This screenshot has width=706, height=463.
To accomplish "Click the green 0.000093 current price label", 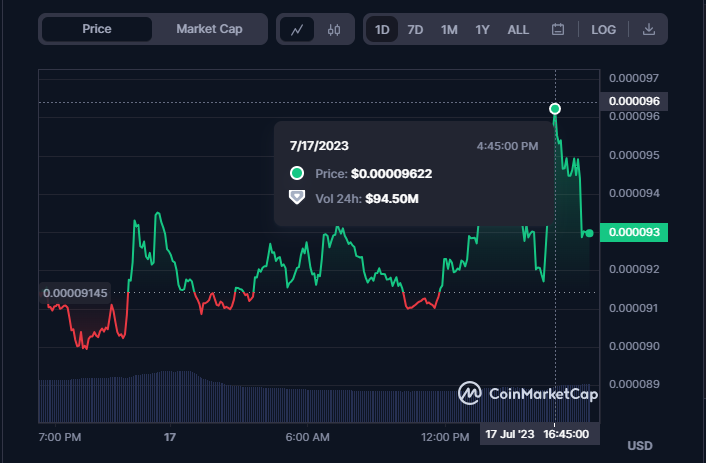I will [x=634, y=232].
